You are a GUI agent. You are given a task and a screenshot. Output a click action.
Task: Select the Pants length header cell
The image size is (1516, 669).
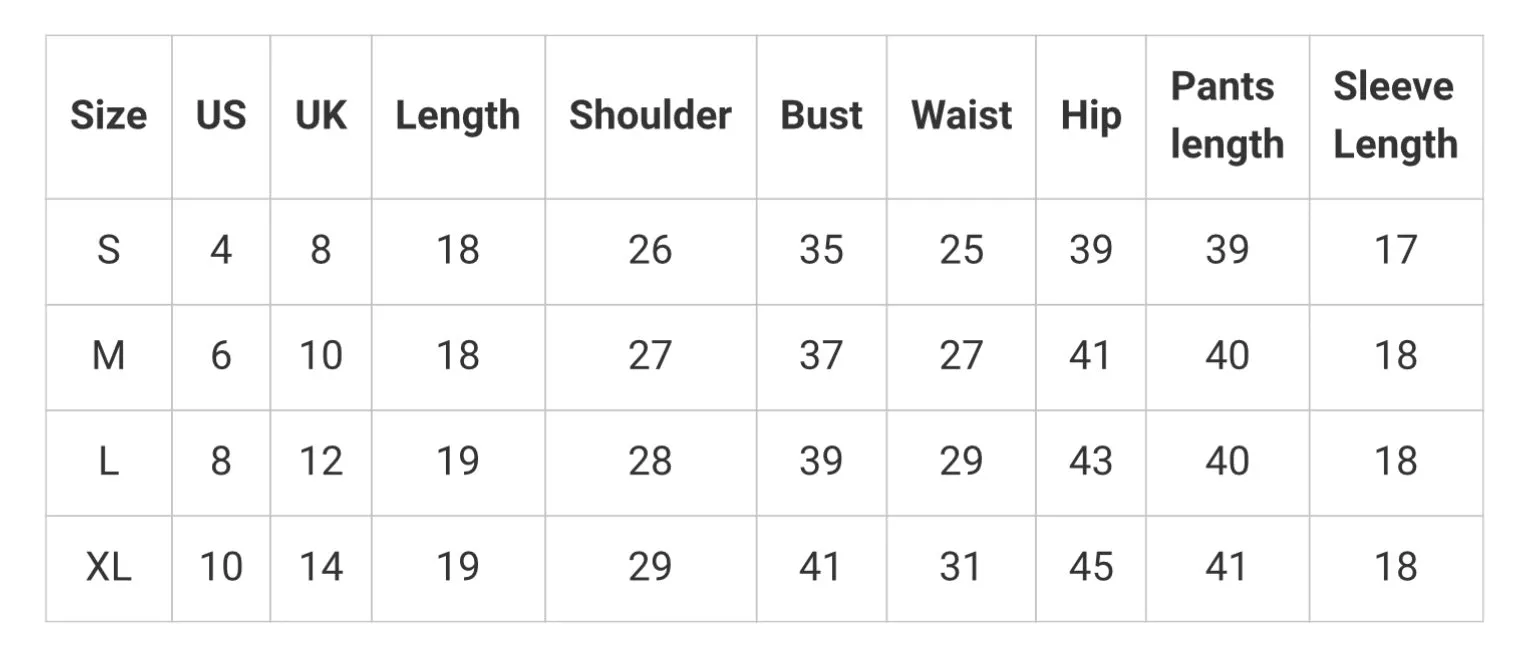point(1227,116)
